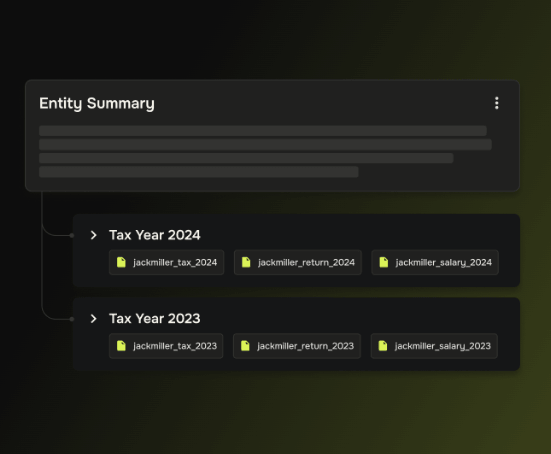Screen dimensions: 551x454
Task: Click the file icon beside jackmiller_salary_2024
Action: (384, 262)
